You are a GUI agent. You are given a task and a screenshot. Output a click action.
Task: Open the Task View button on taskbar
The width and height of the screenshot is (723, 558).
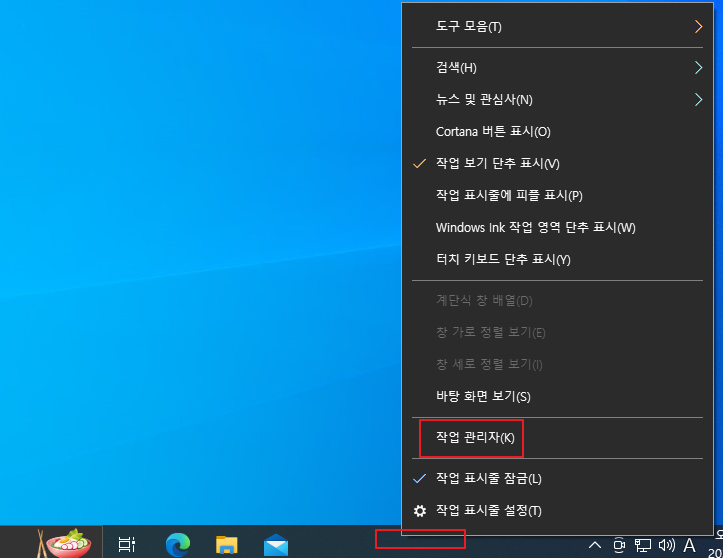click(x=126, y=544)
